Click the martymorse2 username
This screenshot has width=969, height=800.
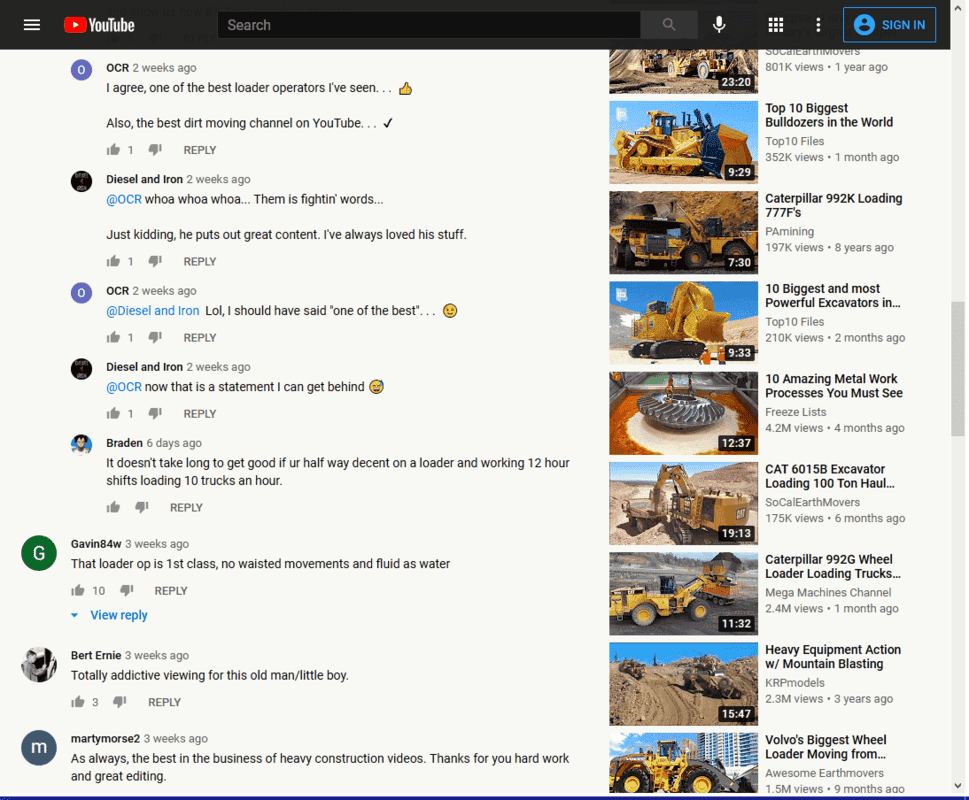point(105,739)
